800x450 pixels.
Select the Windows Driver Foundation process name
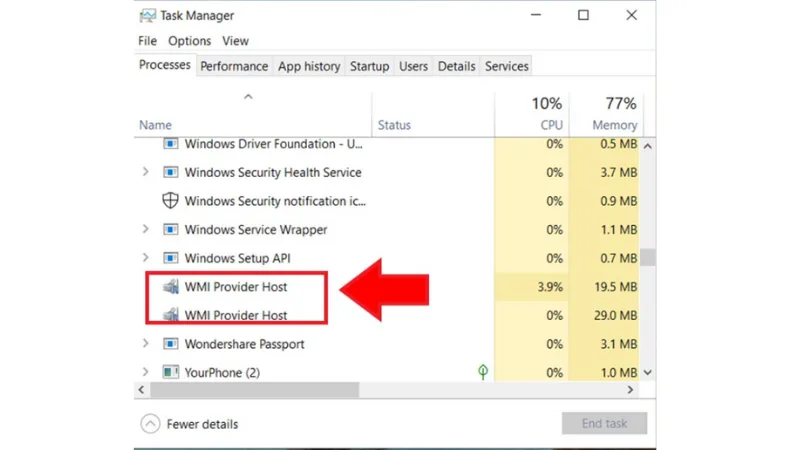273,144
